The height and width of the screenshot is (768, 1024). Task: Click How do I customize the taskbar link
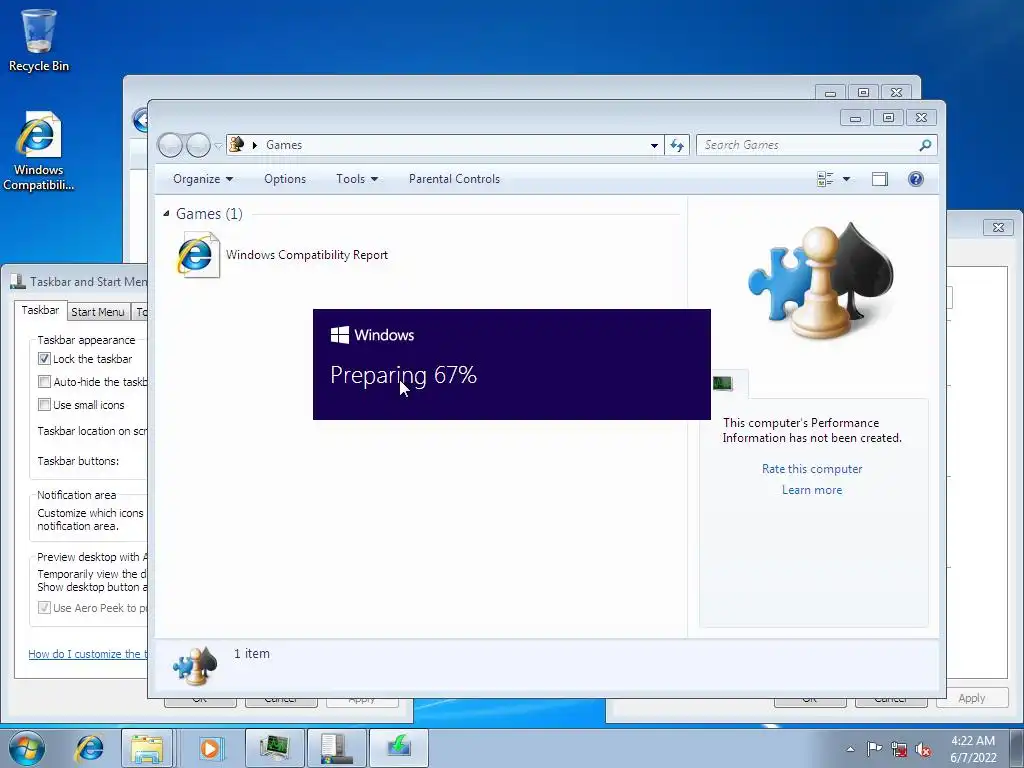pos(88,654)
